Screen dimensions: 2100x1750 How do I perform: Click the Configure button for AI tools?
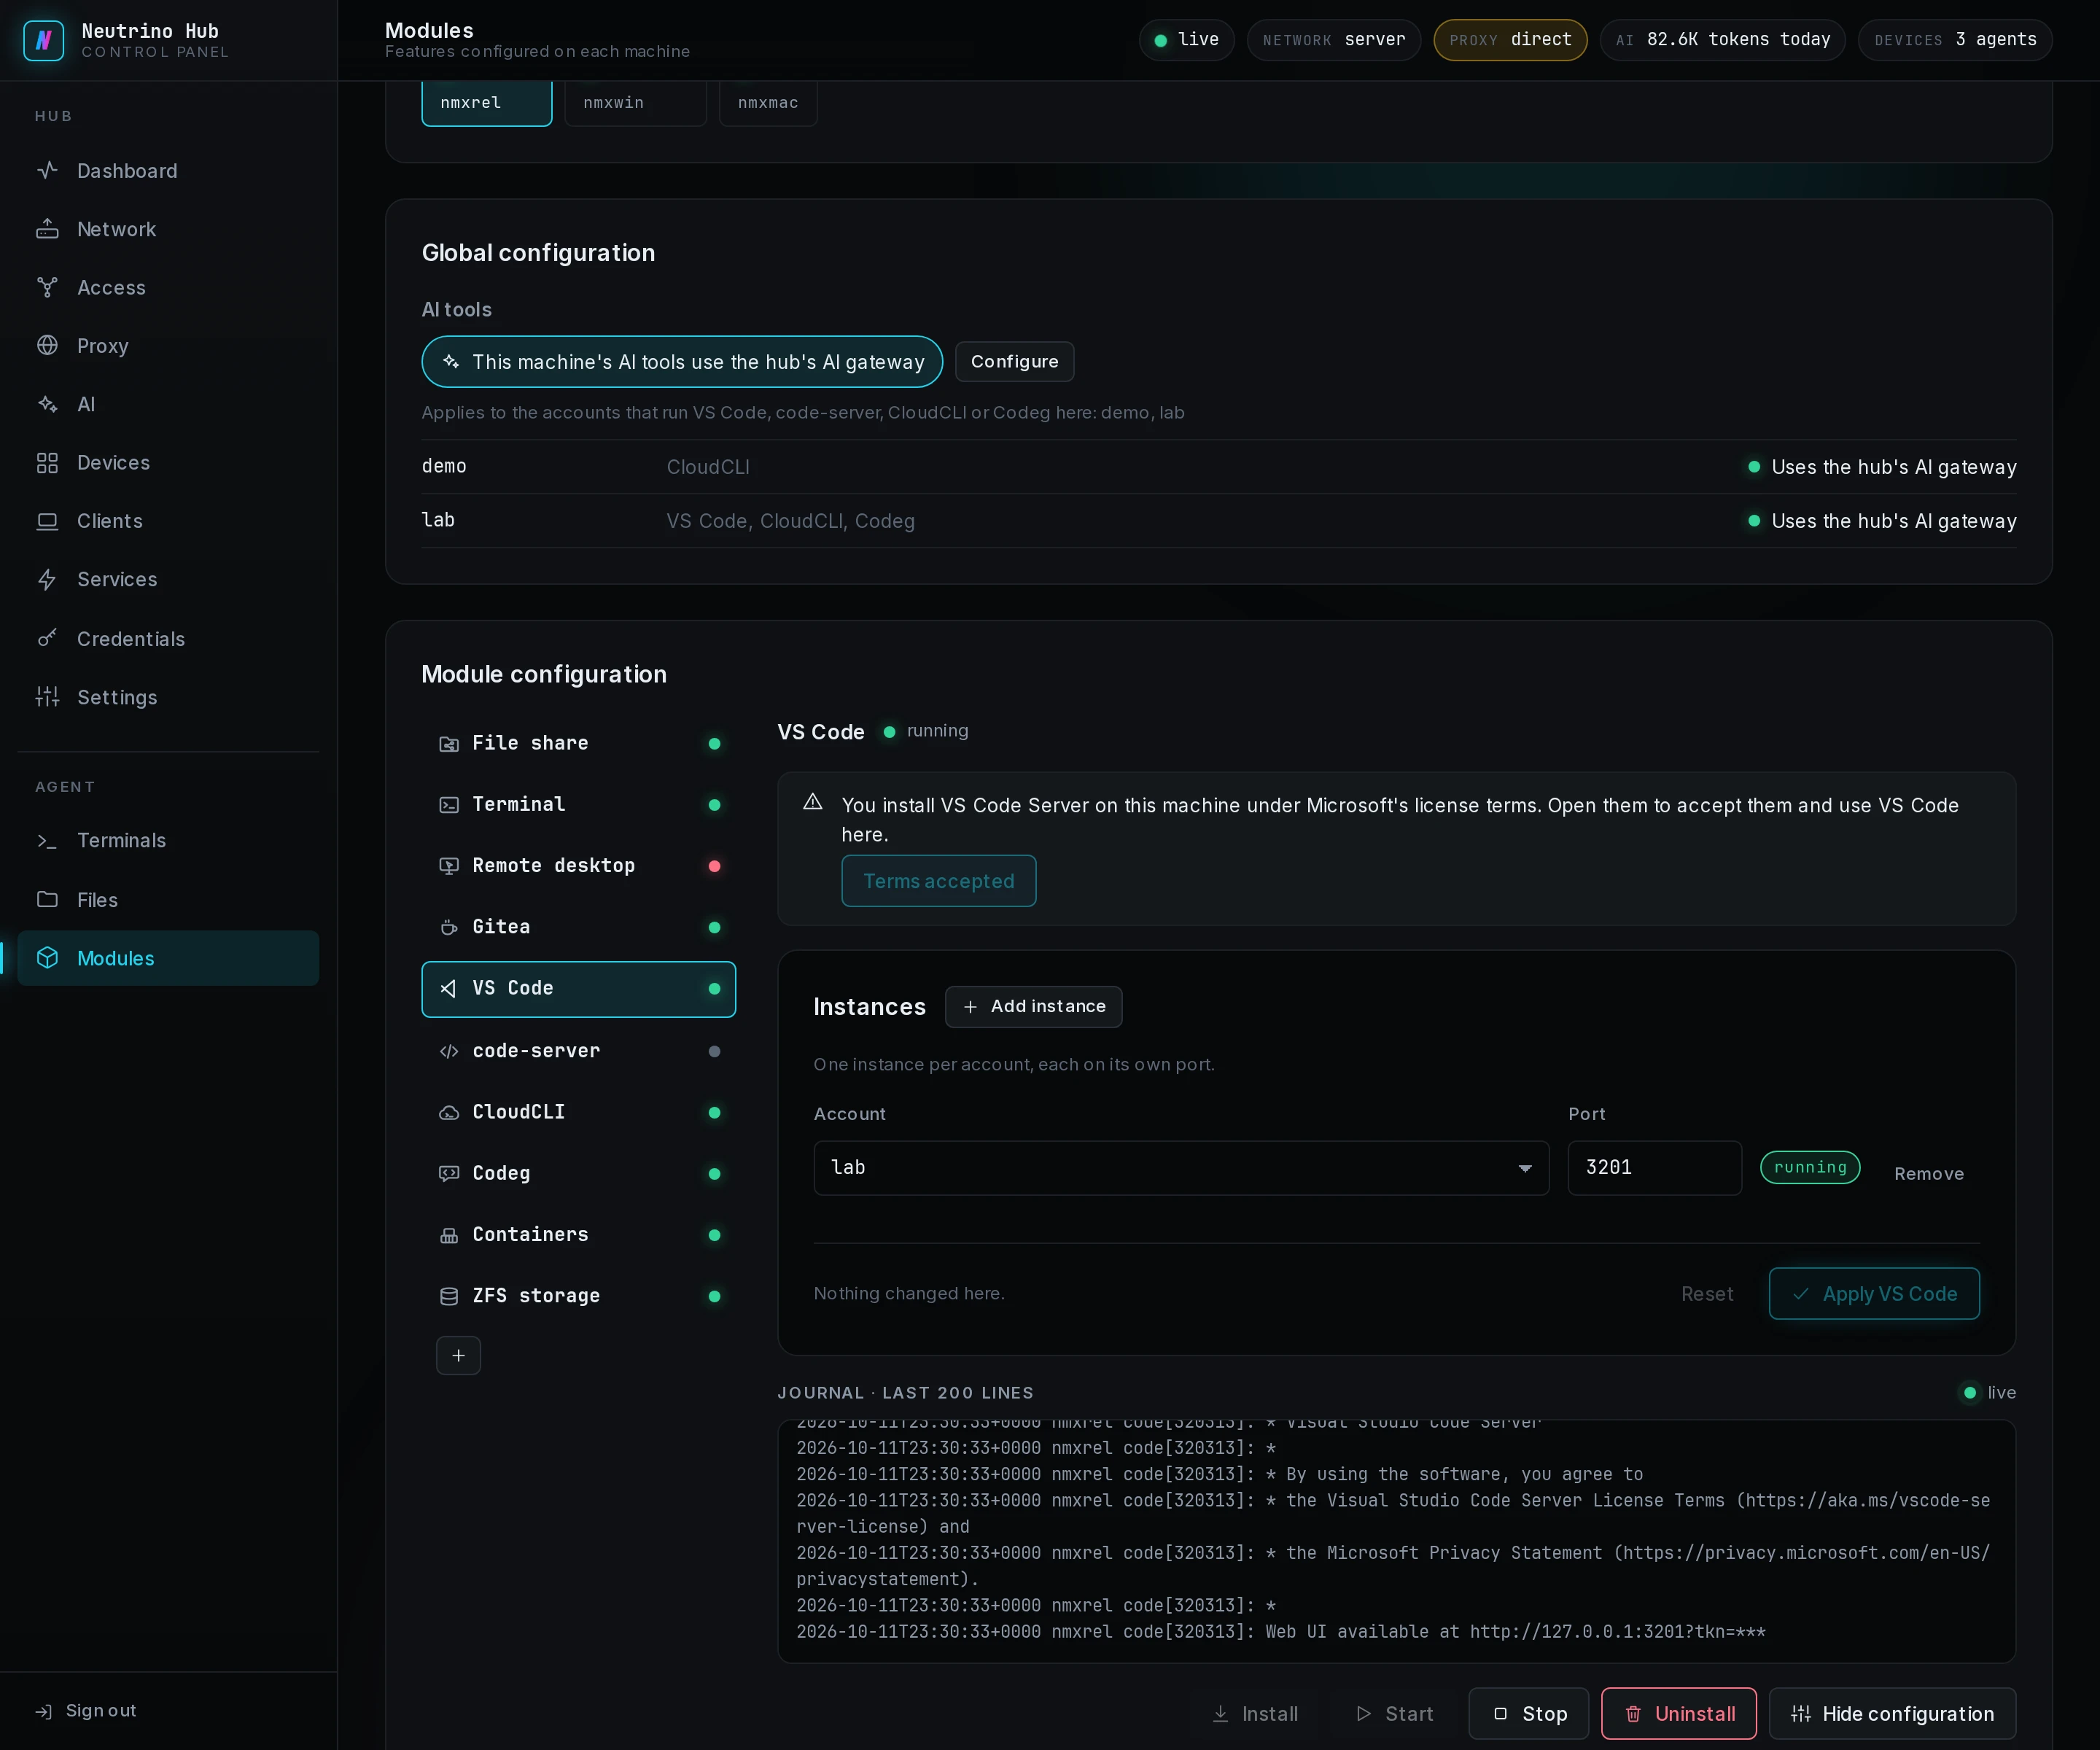[1014, 362]
